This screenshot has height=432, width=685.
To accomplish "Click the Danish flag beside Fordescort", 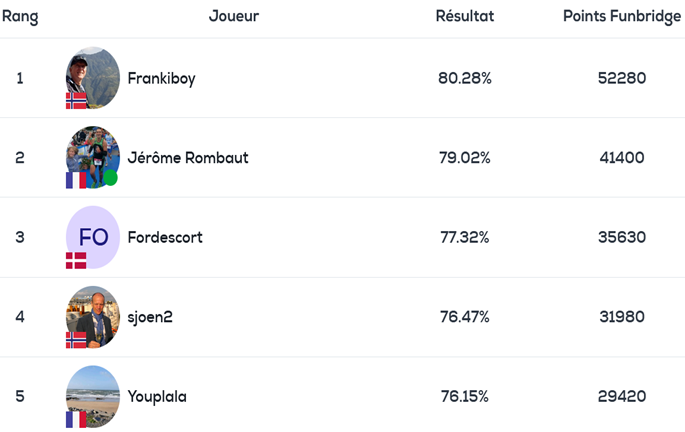I will pos(76,260).
